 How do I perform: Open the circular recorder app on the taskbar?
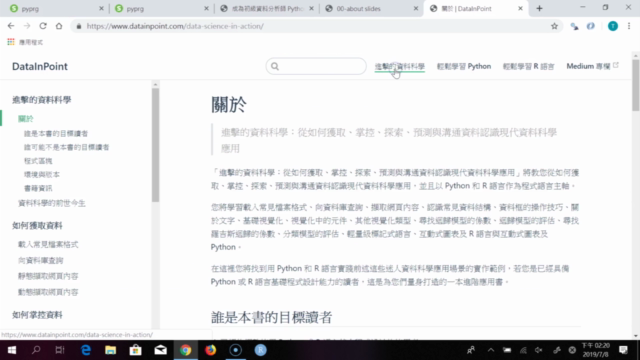coord(236,350)
